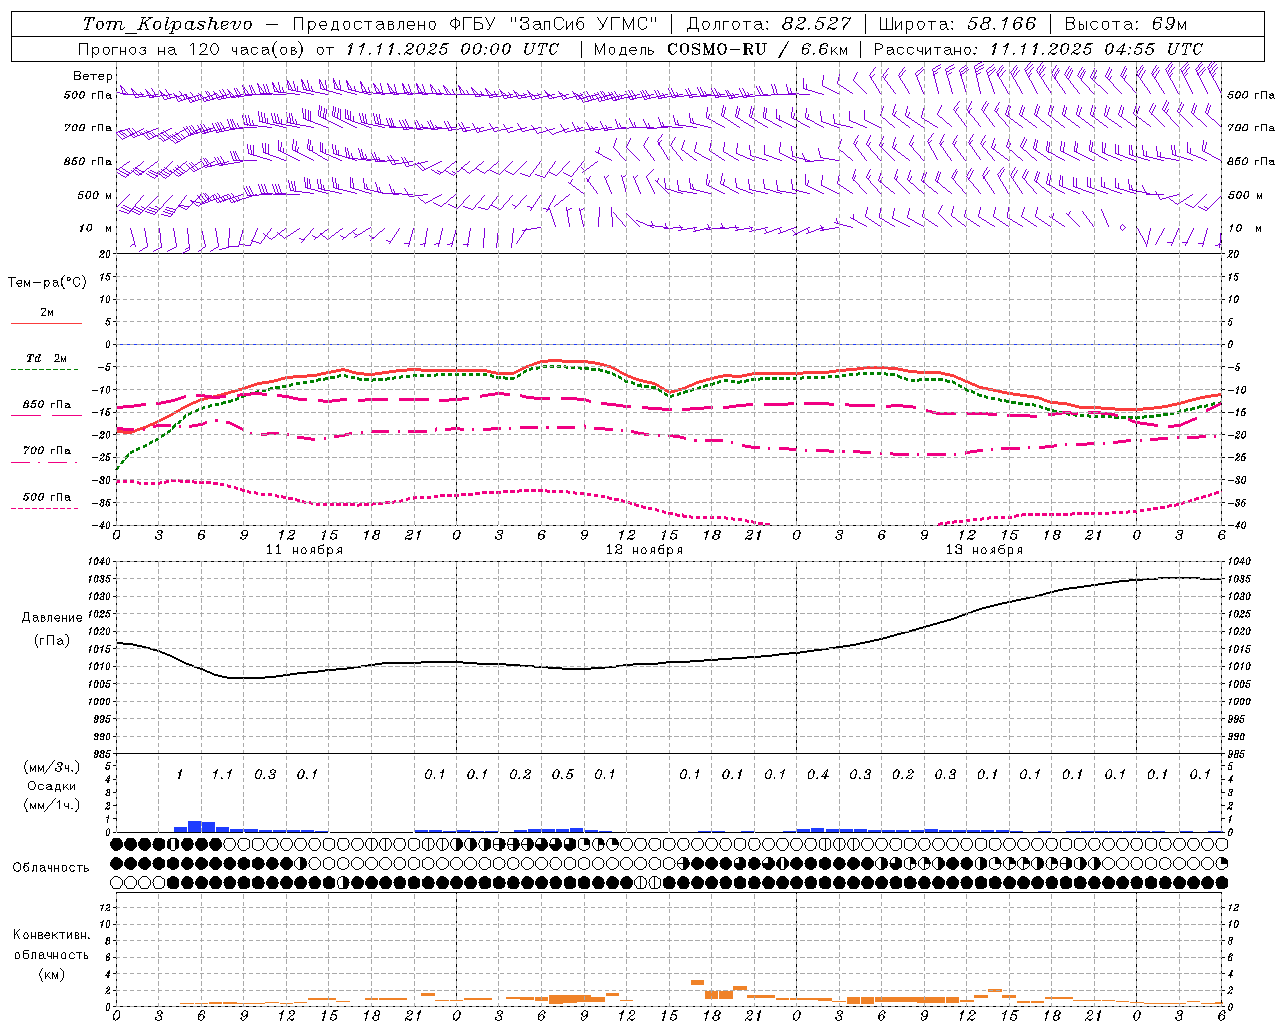Image resolution: width=1280 pixels, height=1024 pixels.
Task: Click the '850 гПа' temperature legend entry
Action: point(47,405)
